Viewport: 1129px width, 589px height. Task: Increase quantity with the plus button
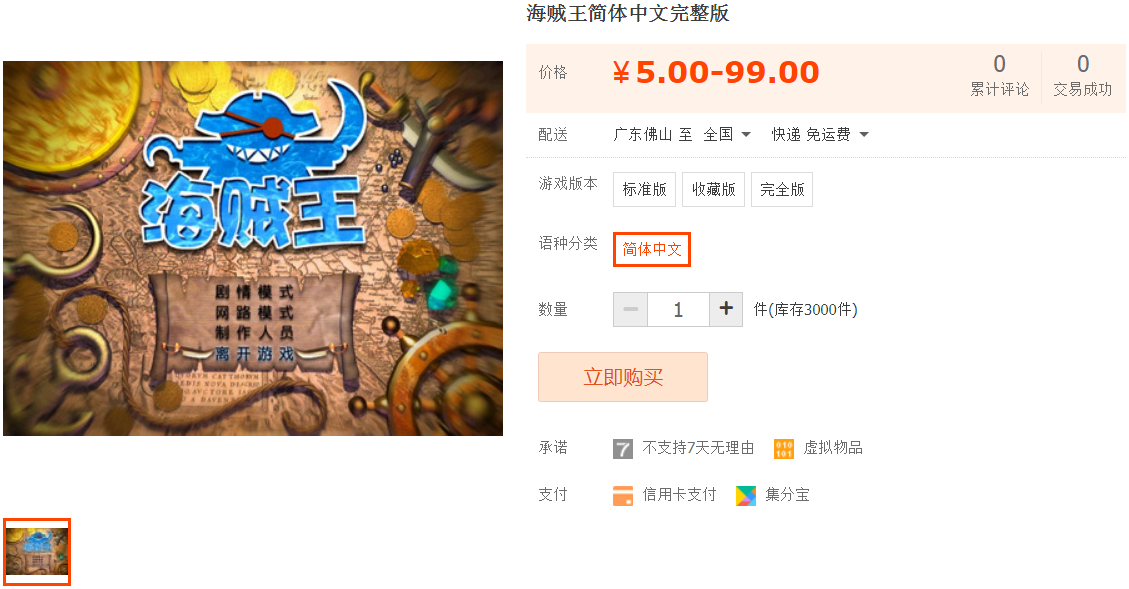click(x=726, y=309)
